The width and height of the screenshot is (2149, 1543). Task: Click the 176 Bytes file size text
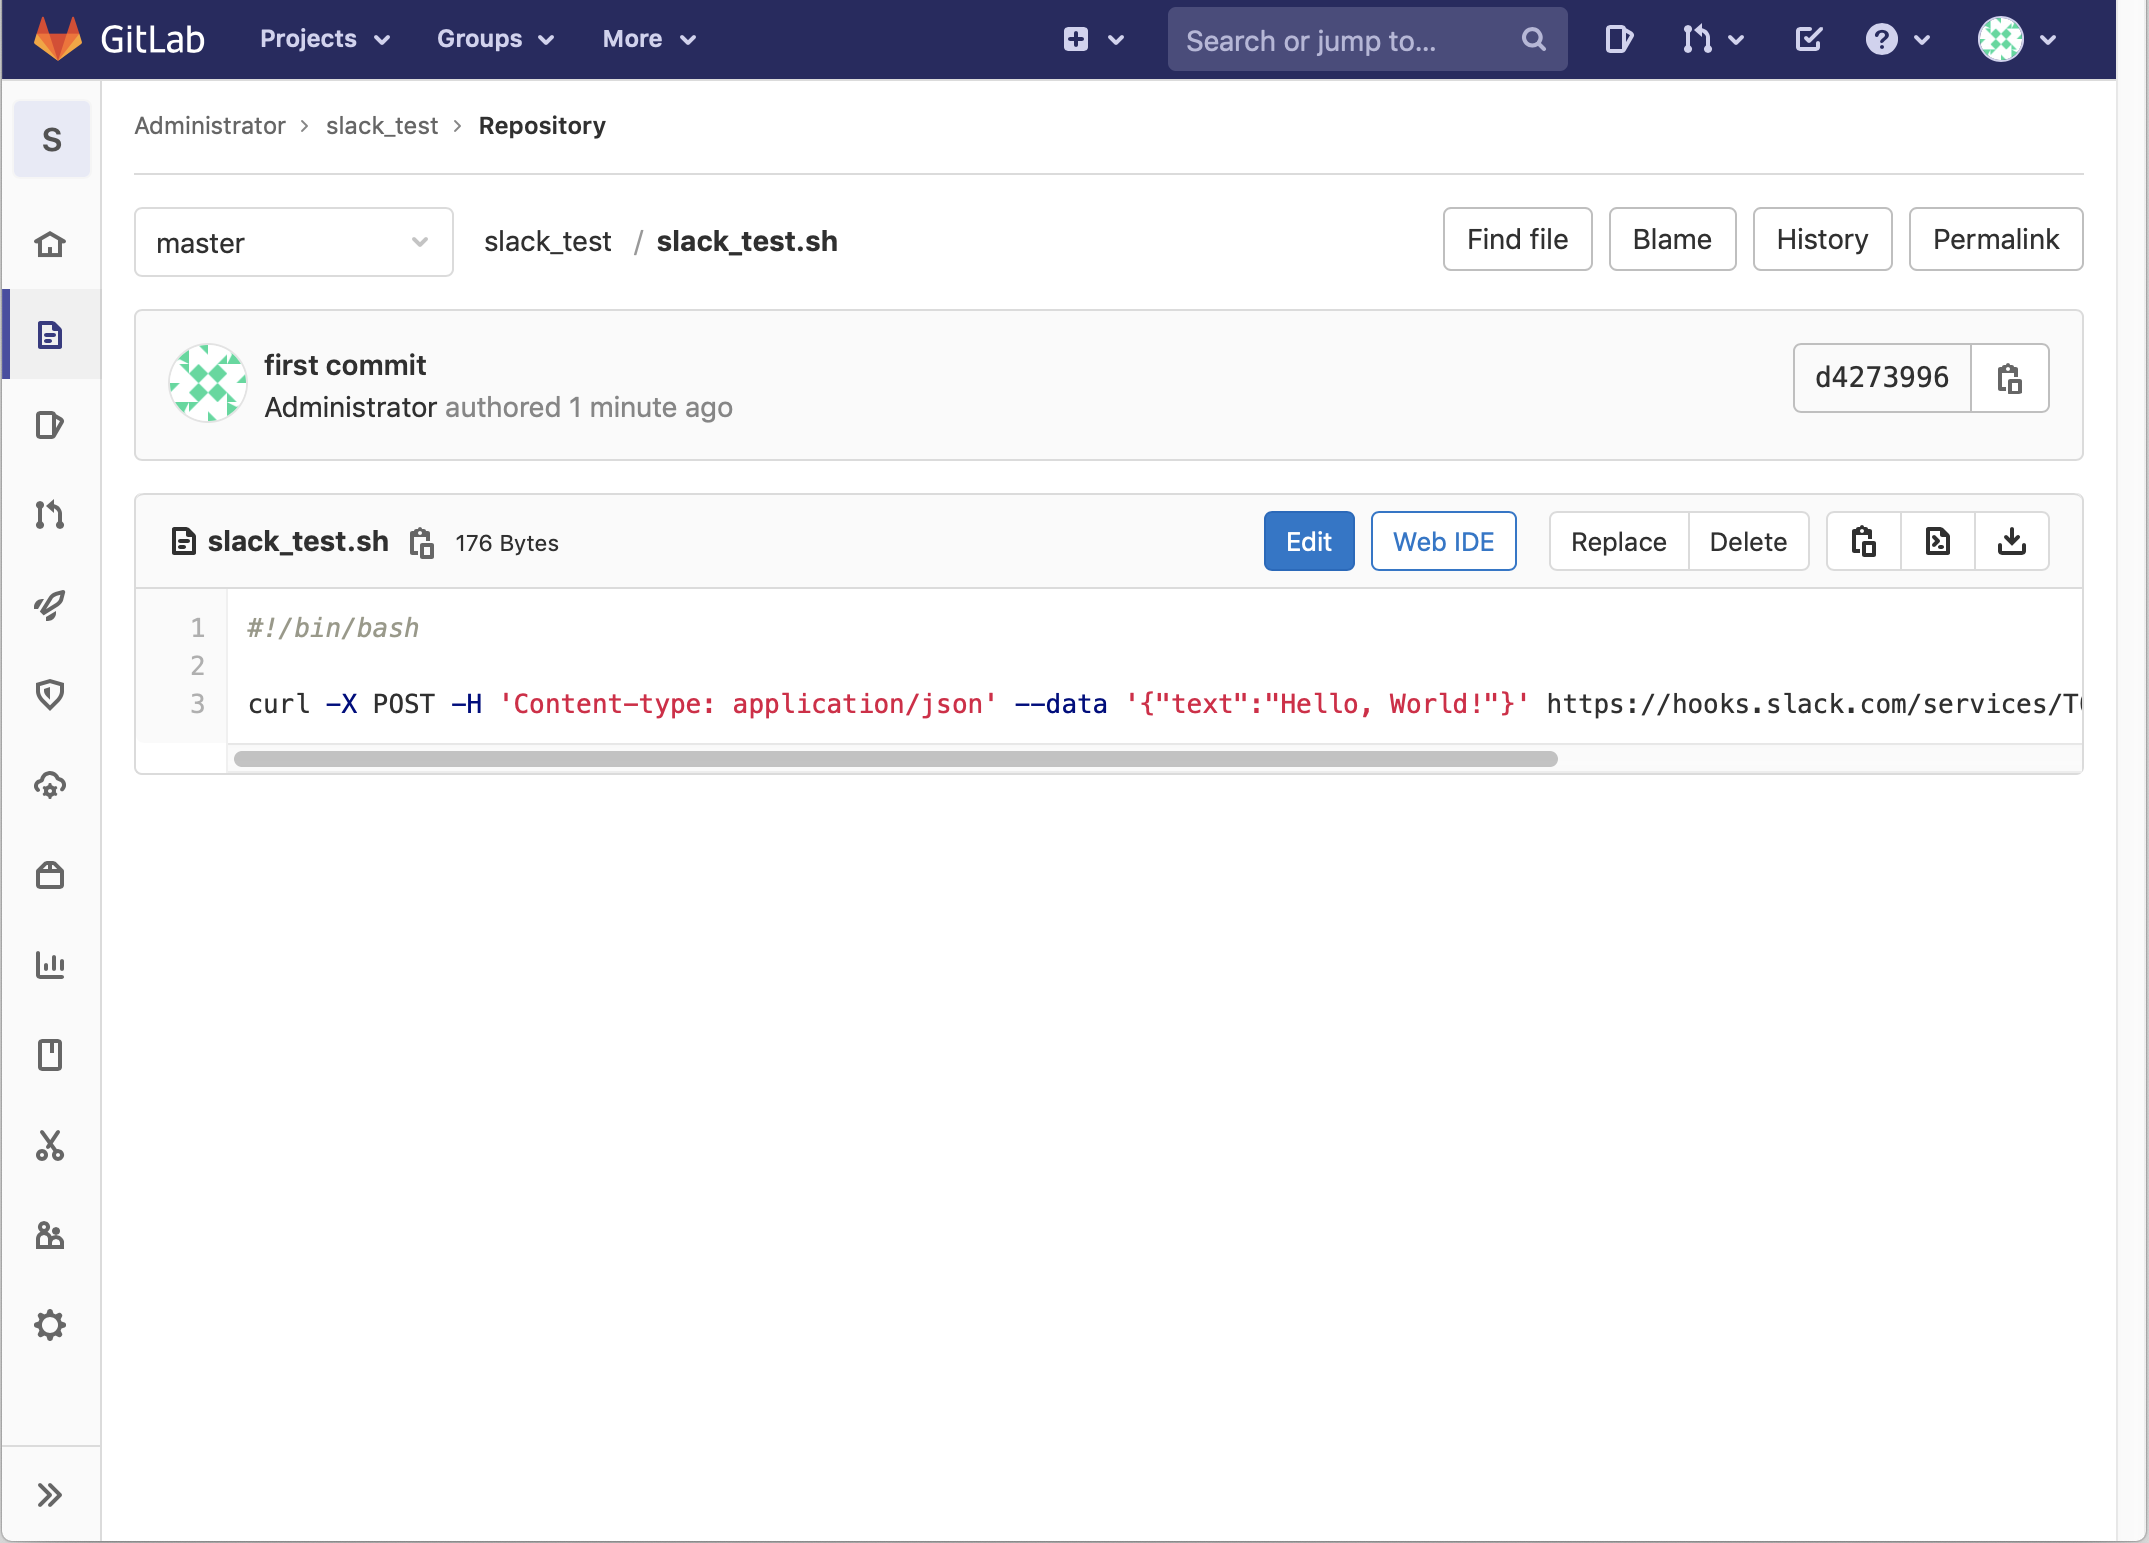pos(507,543)
